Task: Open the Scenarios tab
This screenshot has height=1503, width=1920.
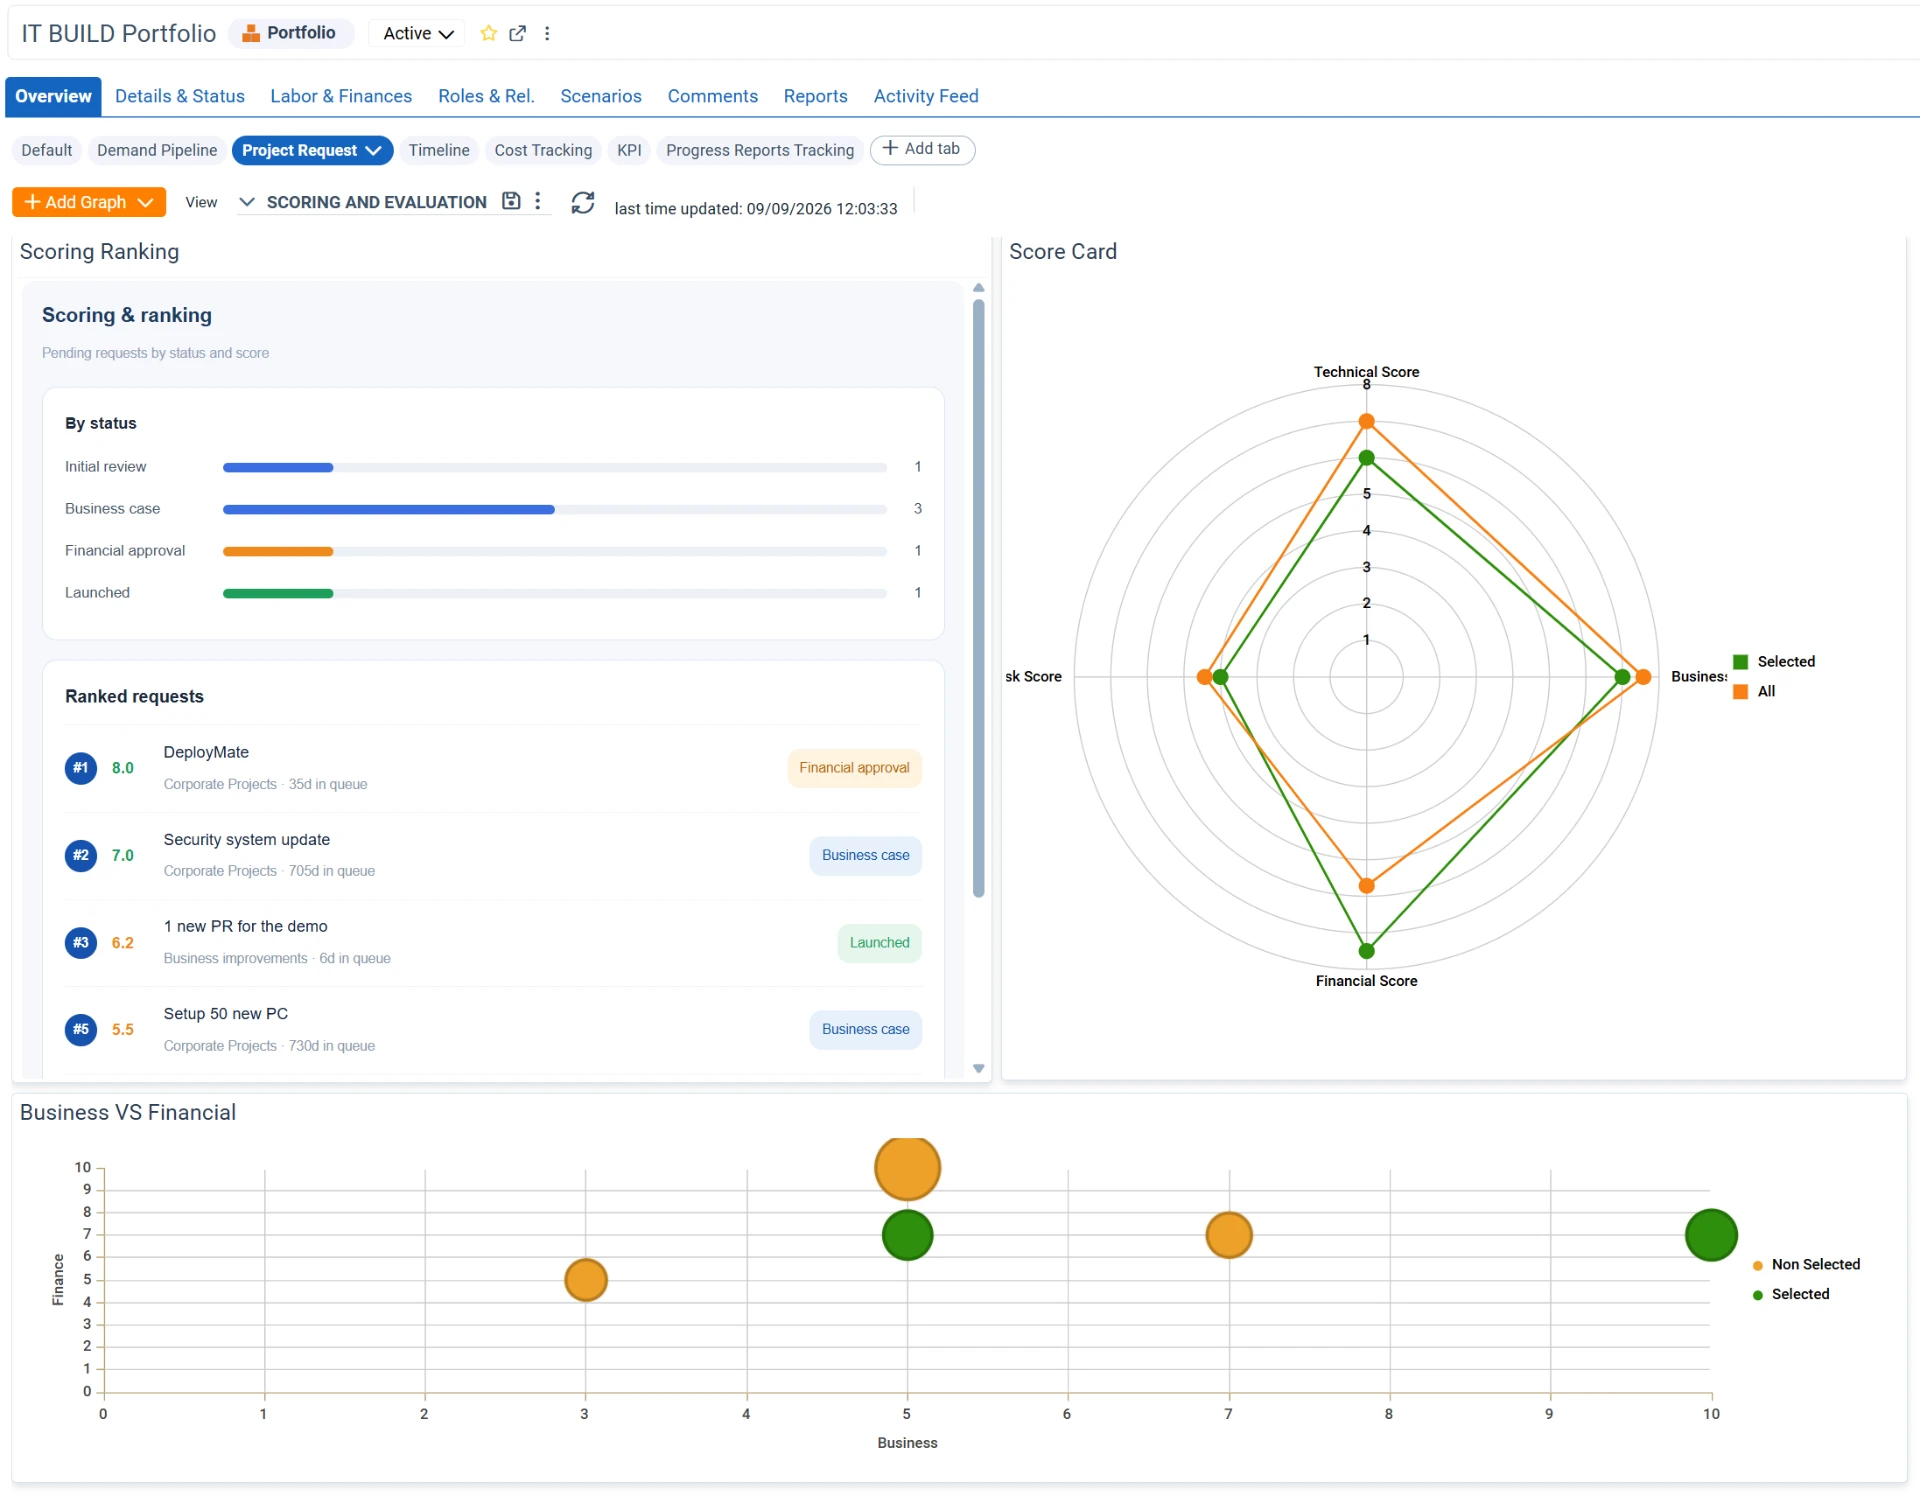Action: (601, 96)
